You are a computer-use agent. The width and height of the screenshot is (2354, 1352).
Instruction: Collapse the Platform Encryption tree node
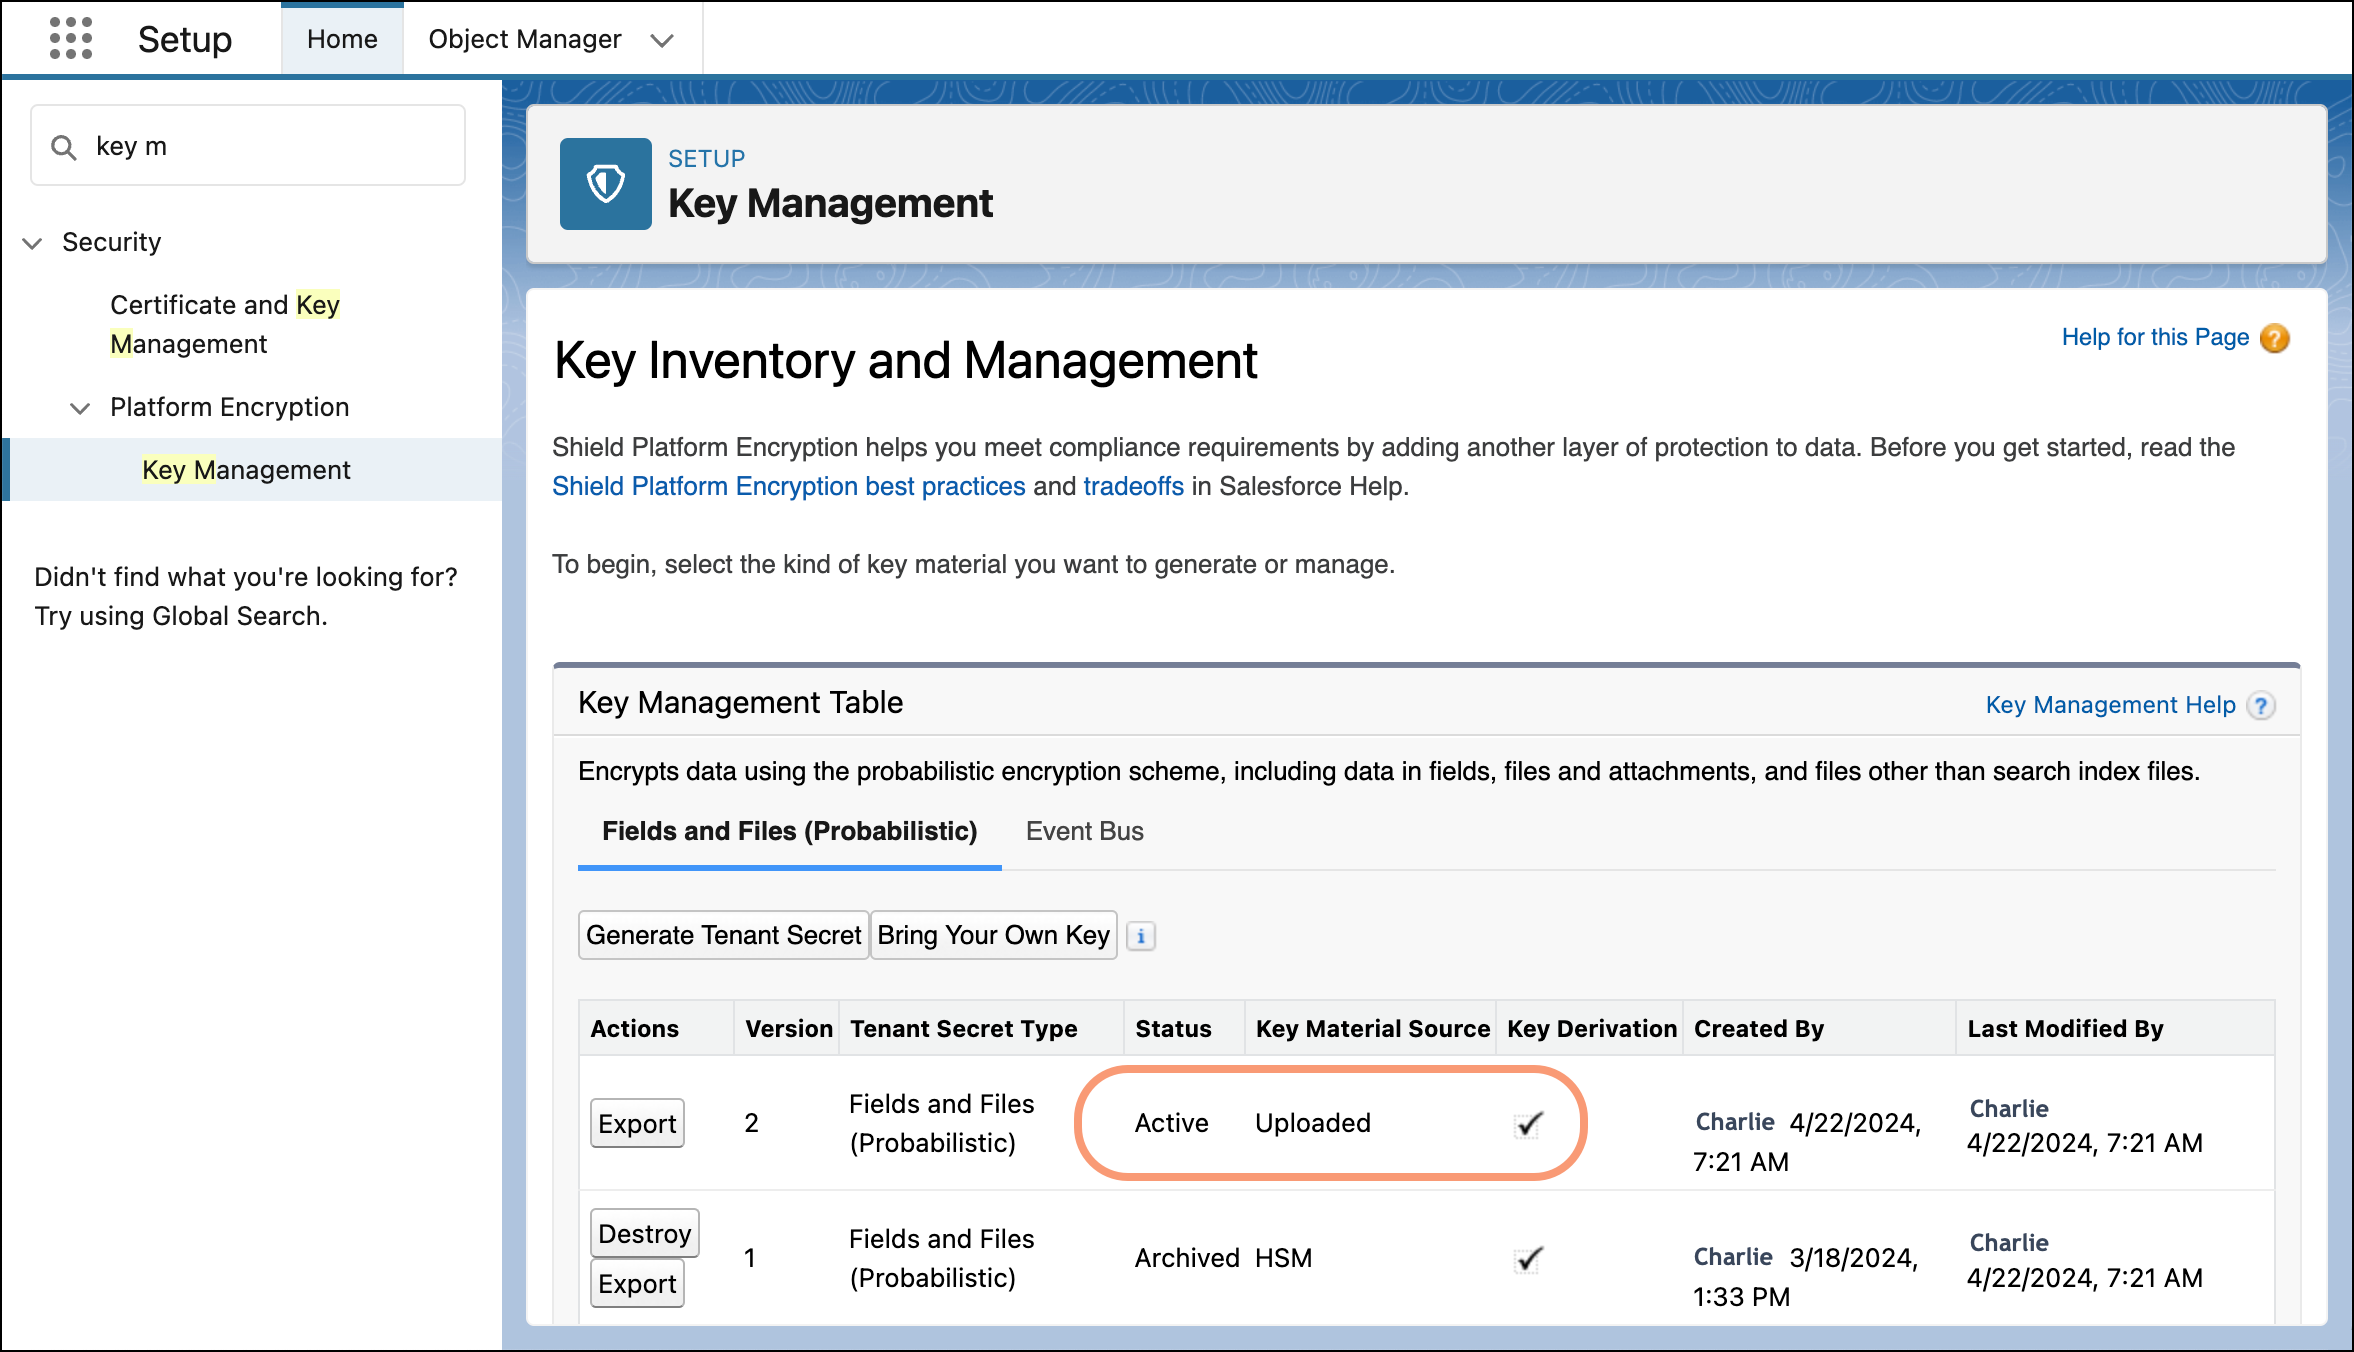point(80,408)
